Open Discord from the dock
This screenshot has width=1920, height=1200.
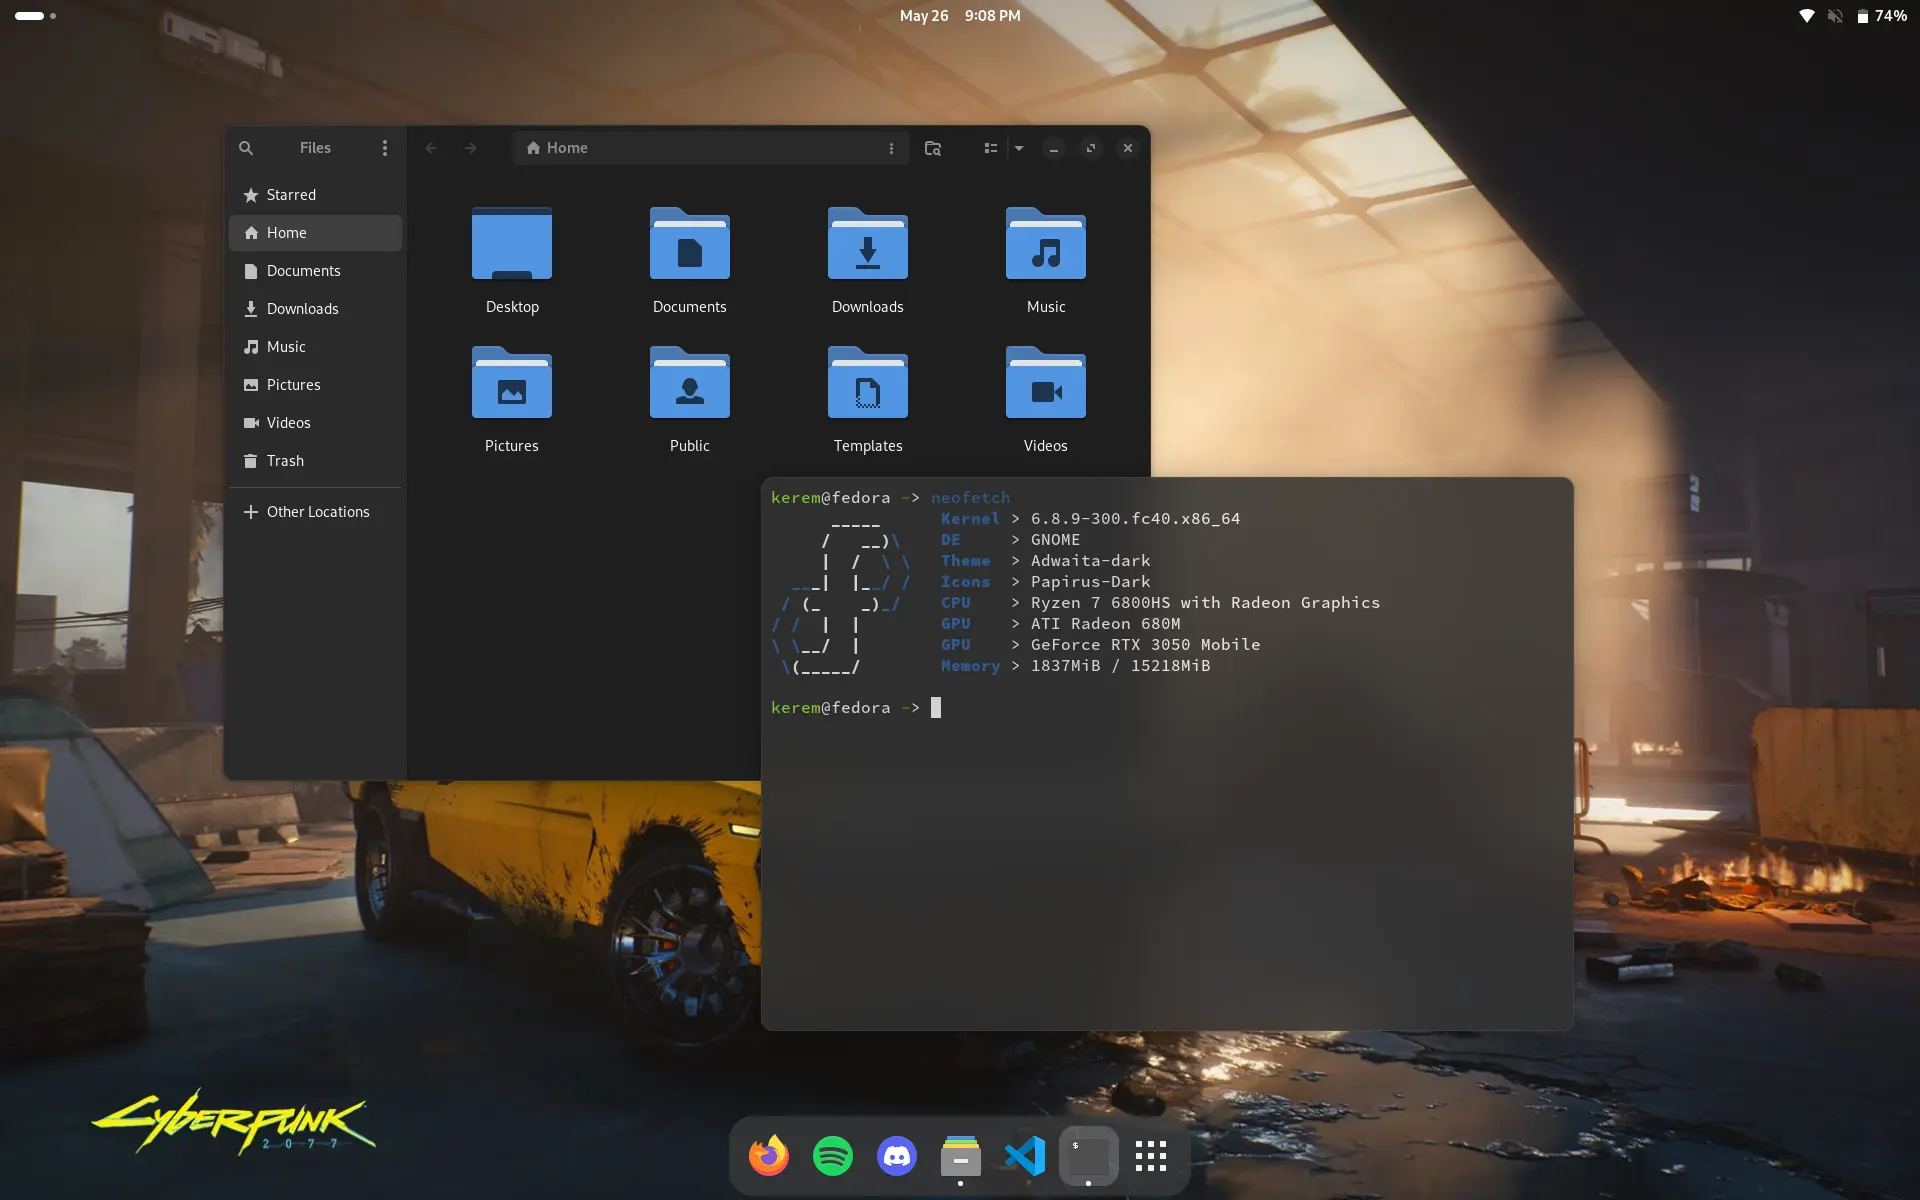[x=897, y=1156]
